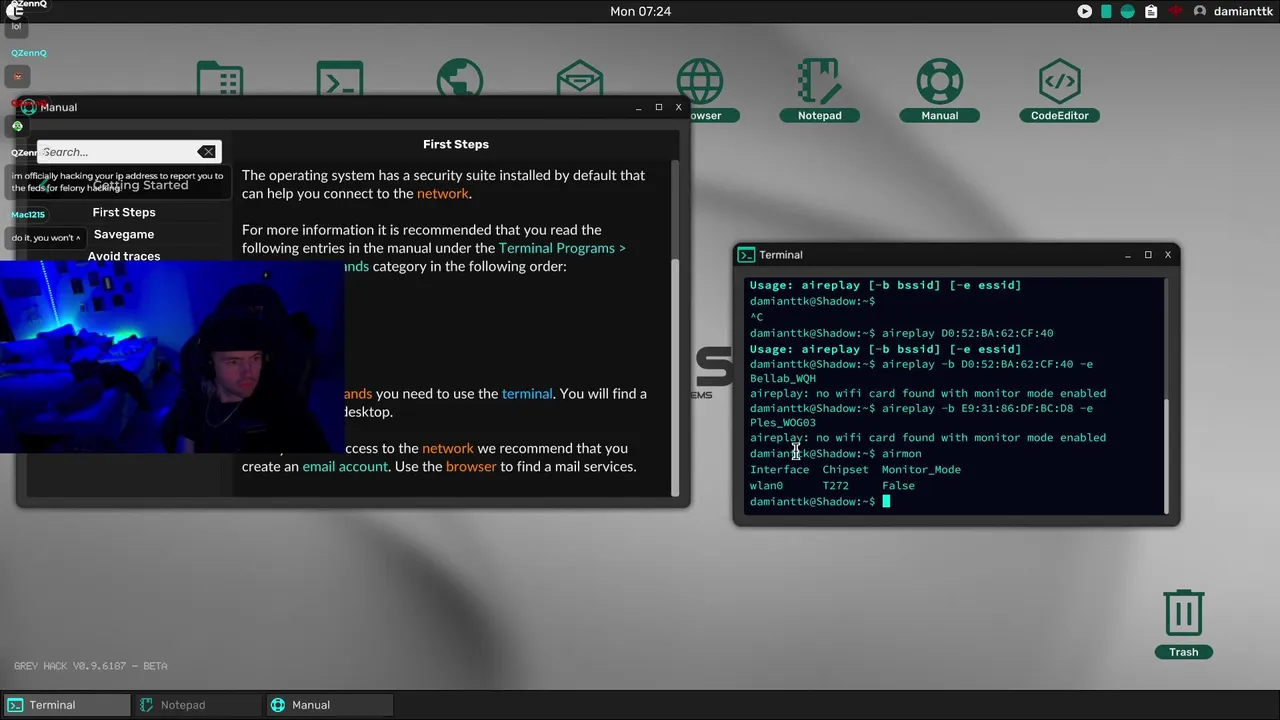Click the 'wlan0' interface text in Terminal
The width and height of the screenshot is (1280, 720).
pyautogui.click(x=767, y=486)
